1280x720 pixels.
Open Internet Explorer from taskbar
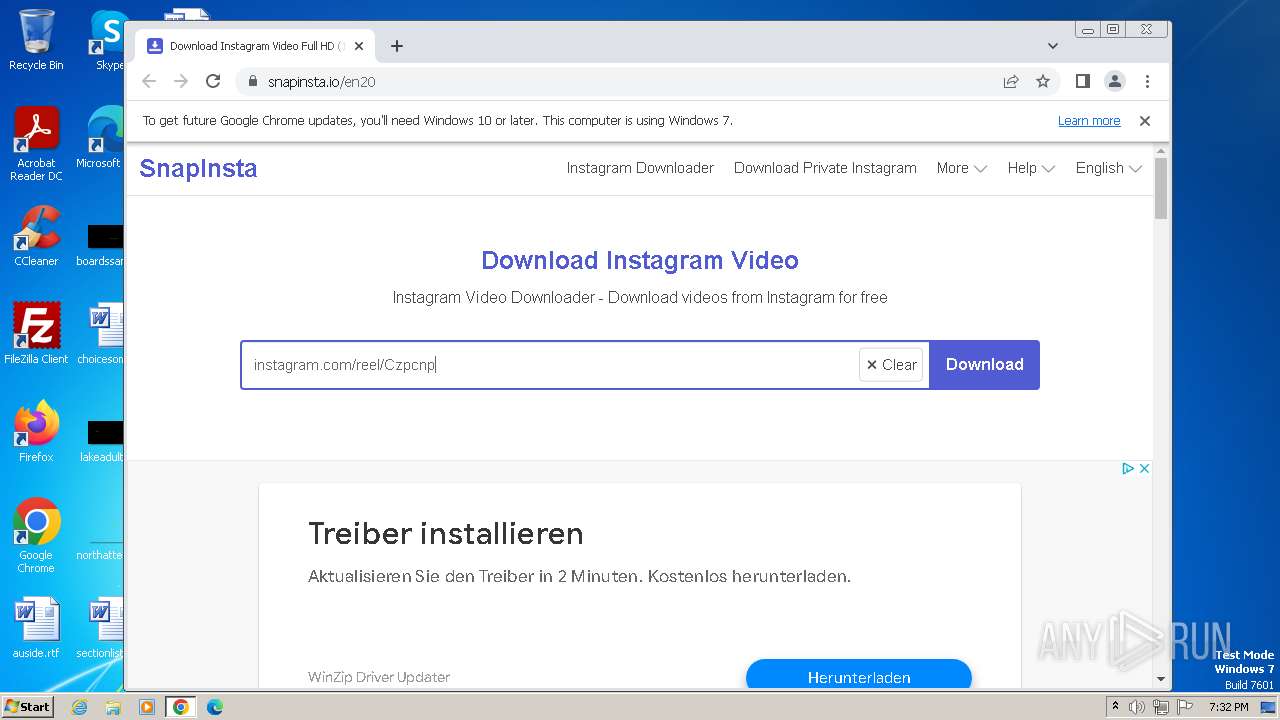coord(79,707)
